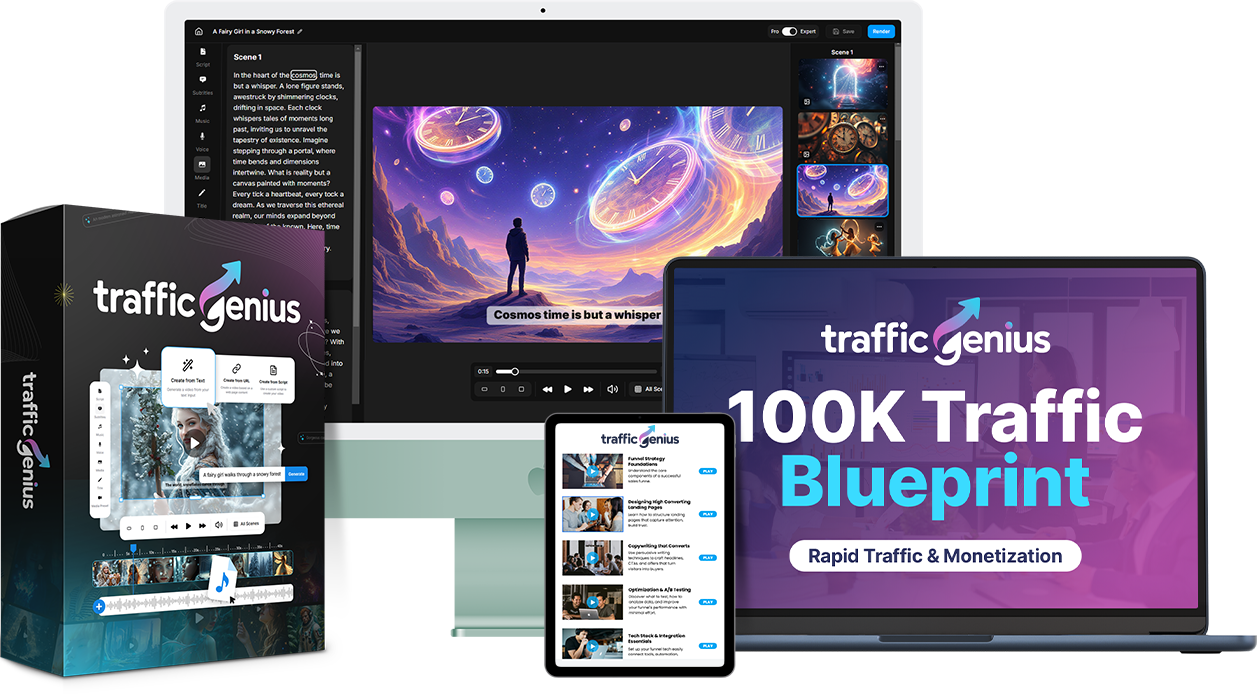Select the Voice panel icon
Viewport: 1257px width, 694px height.
click(203, 136)
